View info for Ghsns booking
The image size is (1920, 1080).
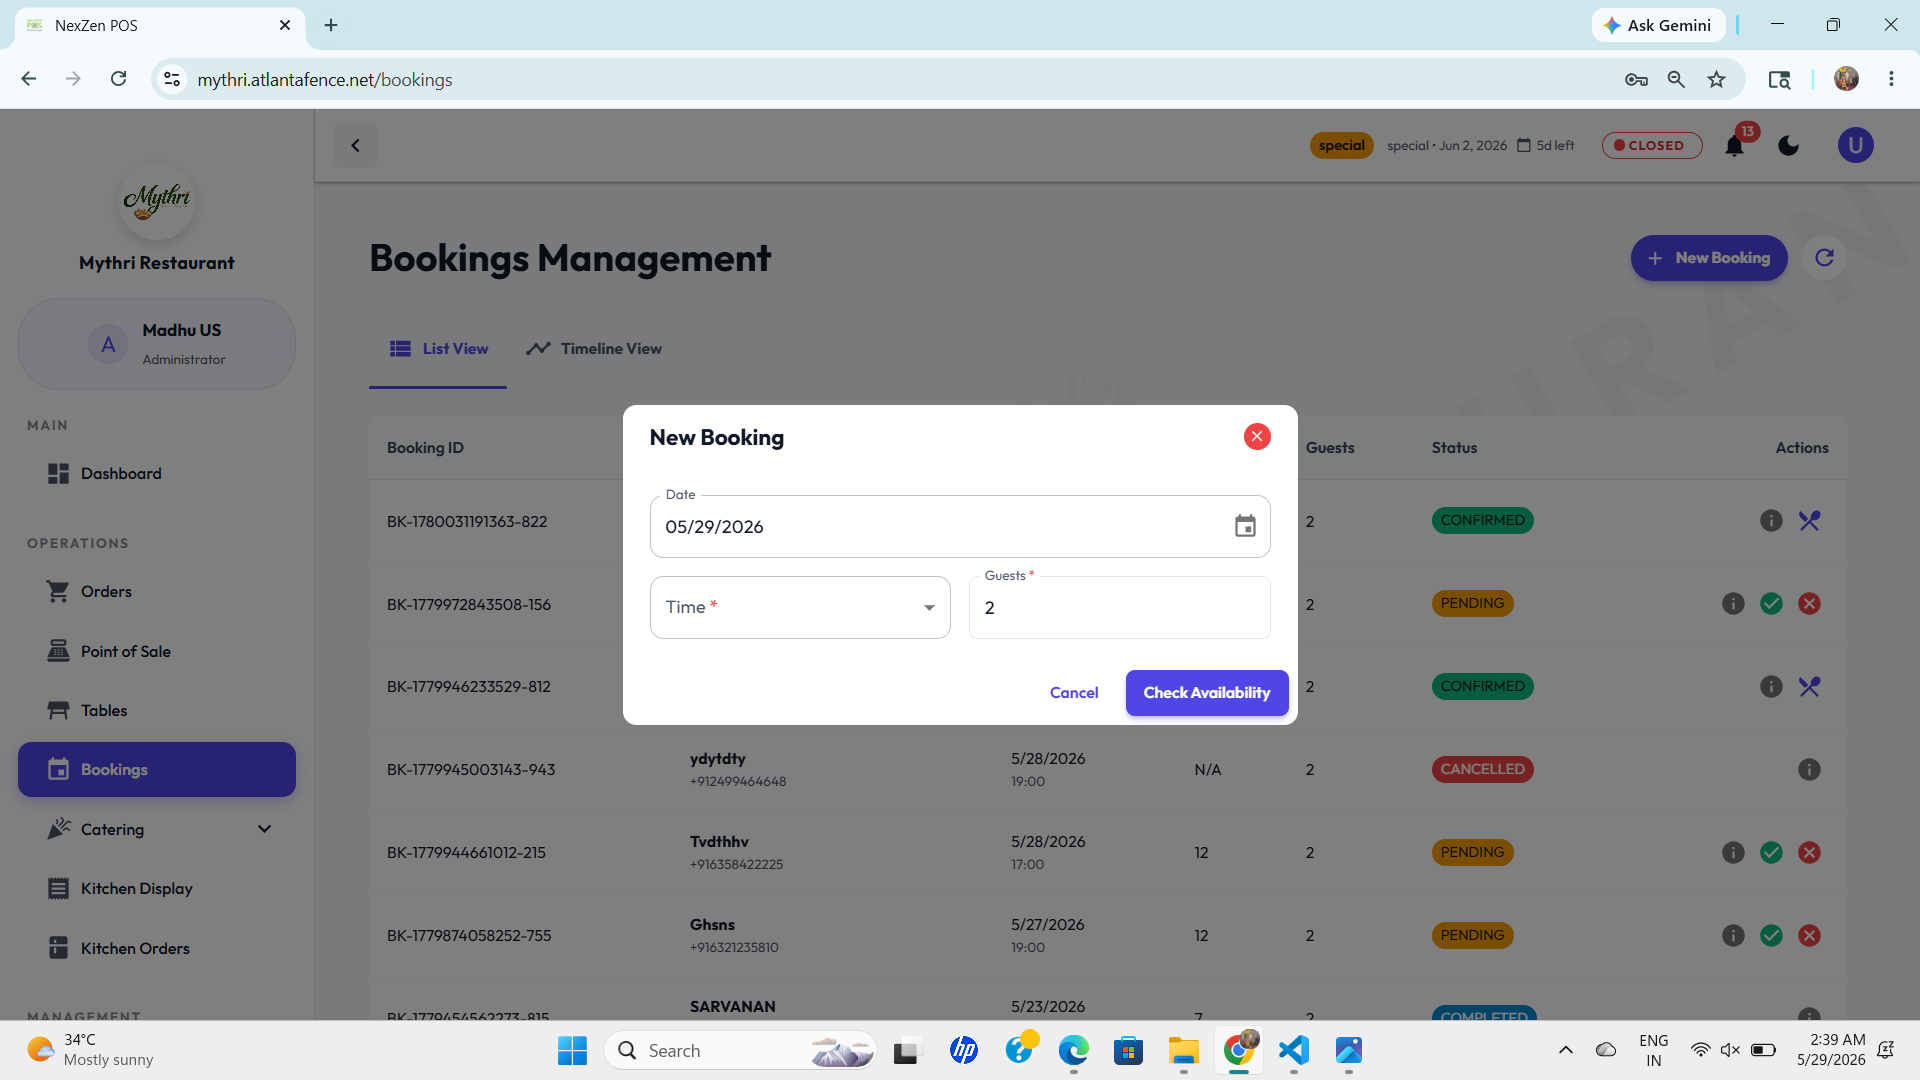1733,936
